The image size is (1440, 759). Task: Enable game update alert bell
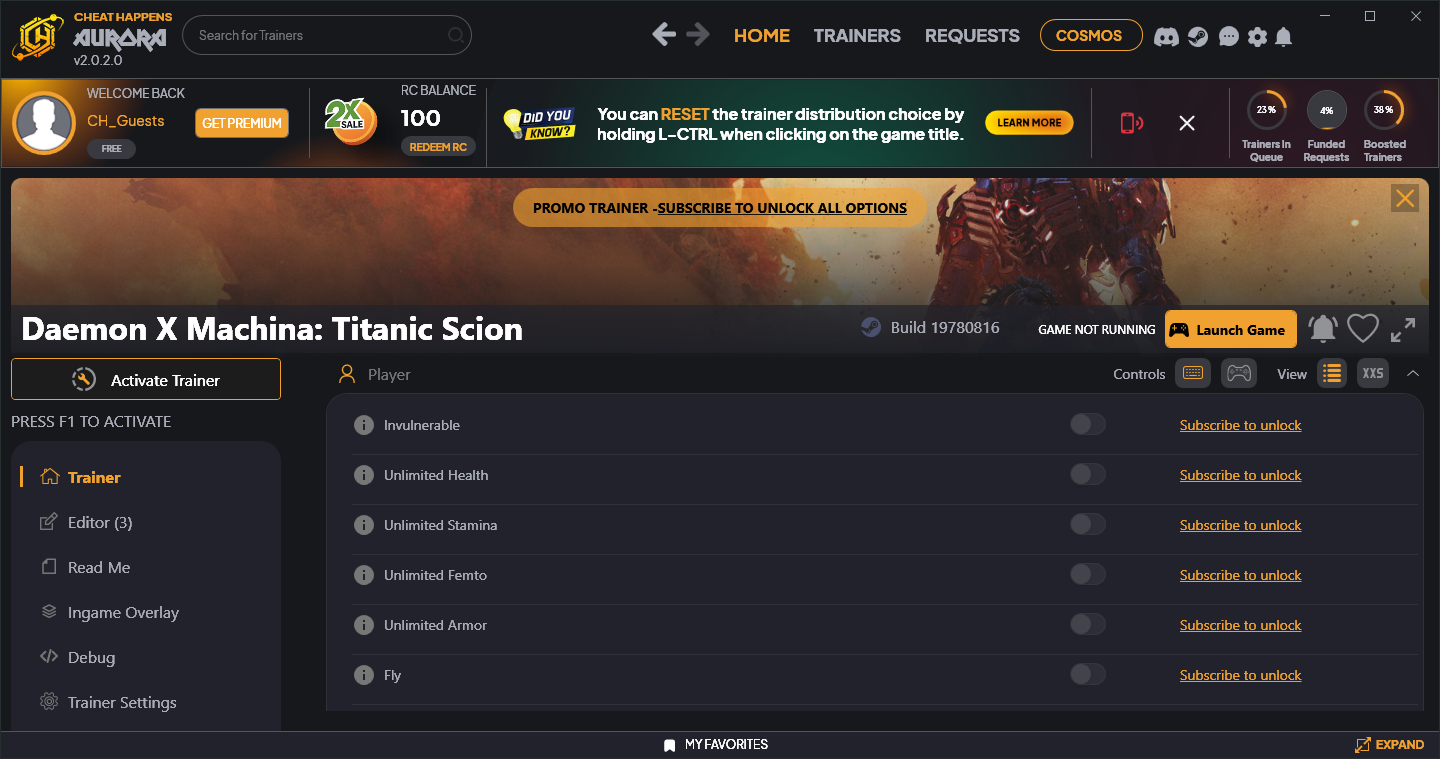point(1323,329)
